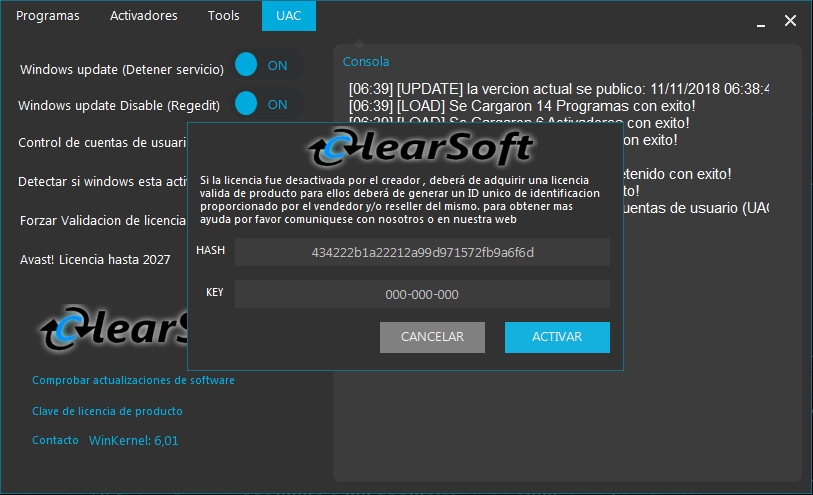Toggle Windows update (Detener servicio) switch
813x495 pixels.
pyautogui.click(x=268, y=65)
